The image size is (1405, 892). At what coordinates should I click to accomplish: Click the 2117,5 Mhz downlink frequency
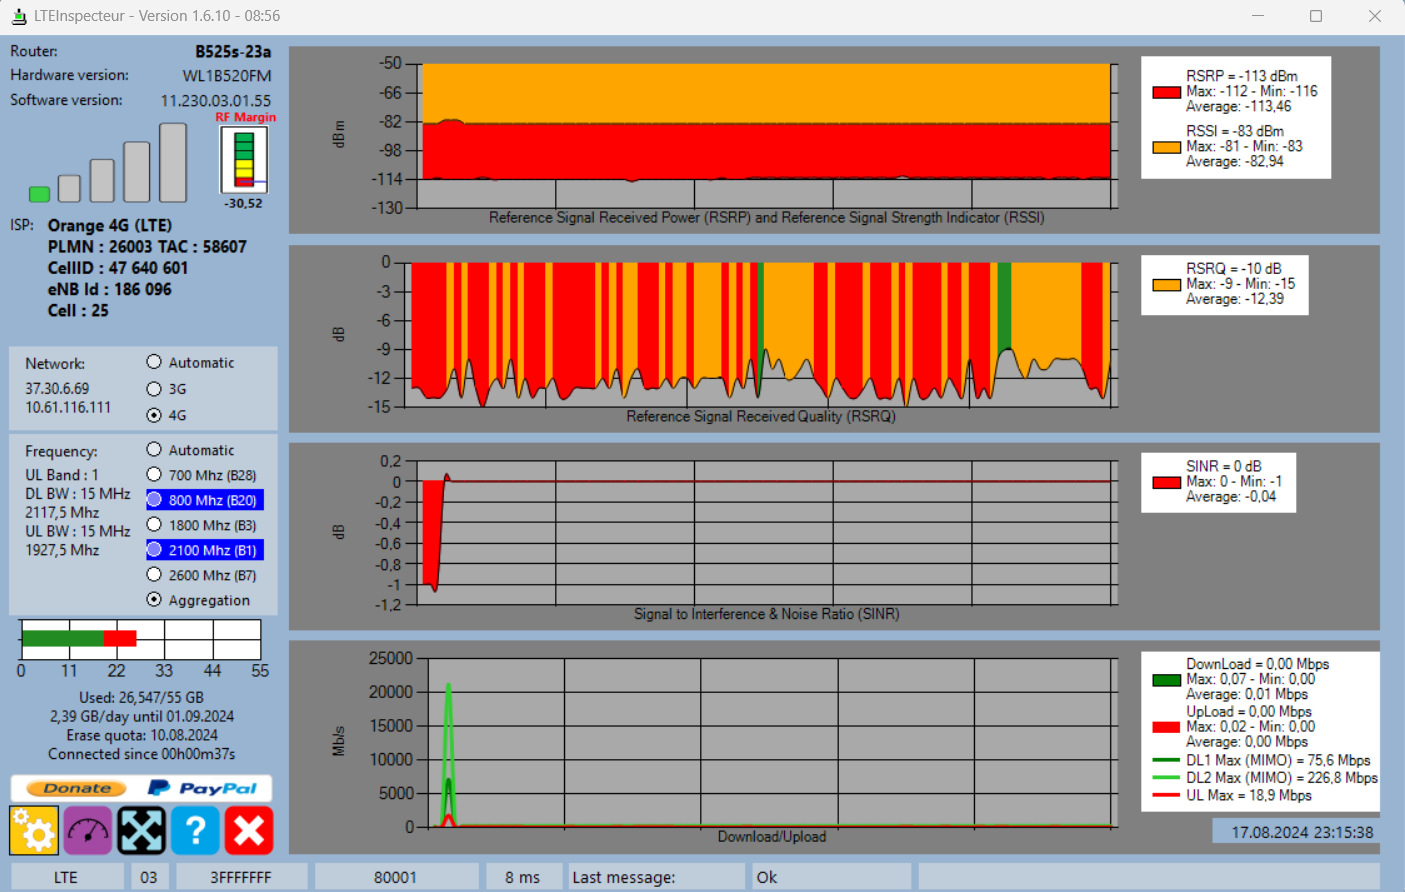(62, 513)
